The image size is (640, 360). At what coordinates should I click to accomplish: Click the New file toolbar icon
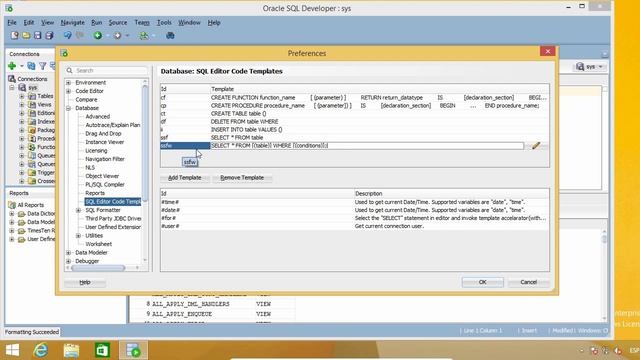point(15,36)
